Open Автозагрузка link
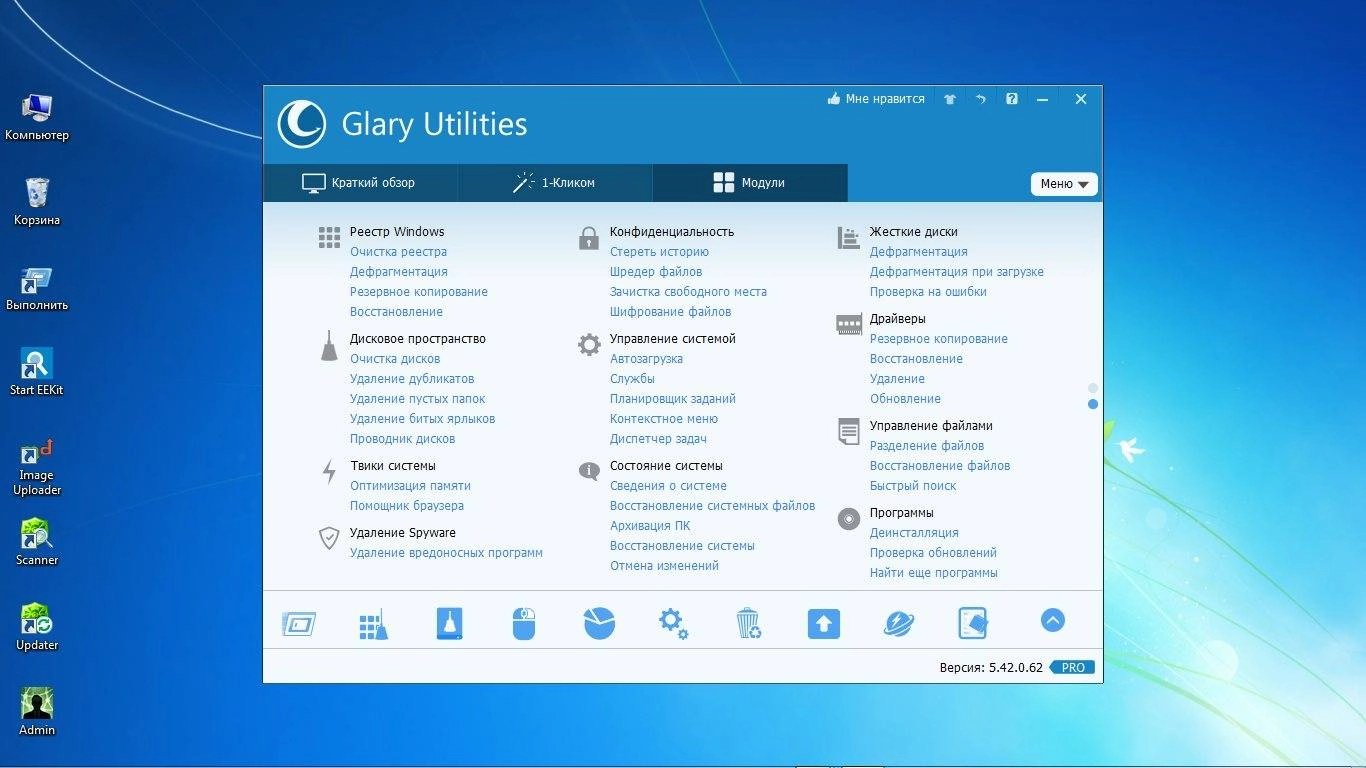Image resolution: width=1366 pixels, height=768 pixels. click(646, 359)
